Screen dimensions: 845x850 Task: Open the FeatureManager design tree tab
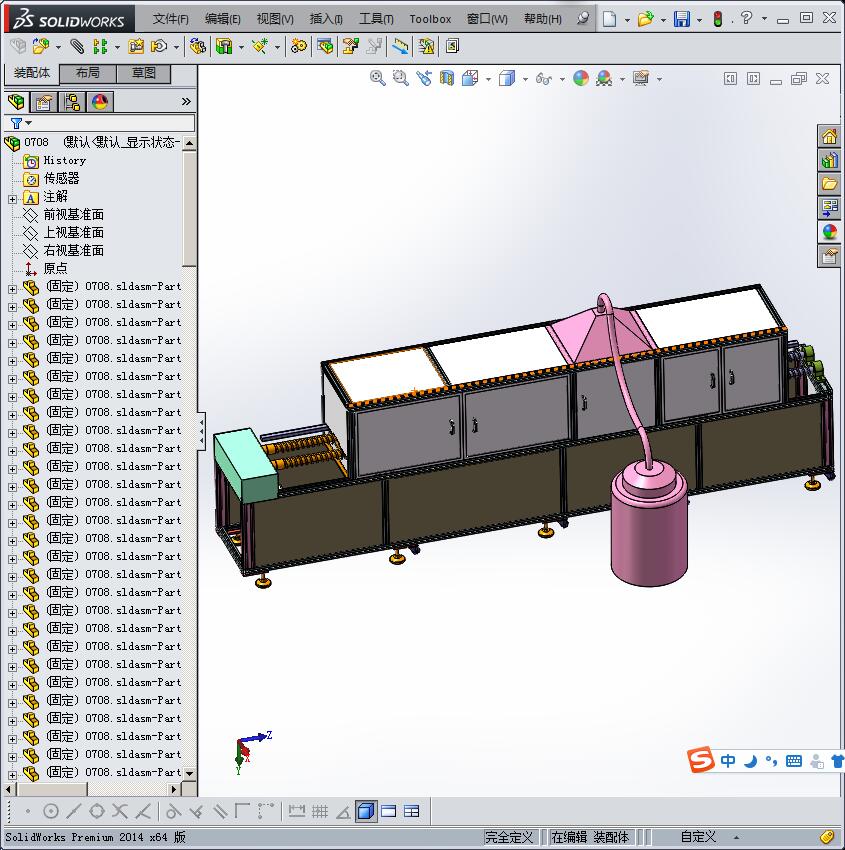pyautogui.click(x=16, y=101)
